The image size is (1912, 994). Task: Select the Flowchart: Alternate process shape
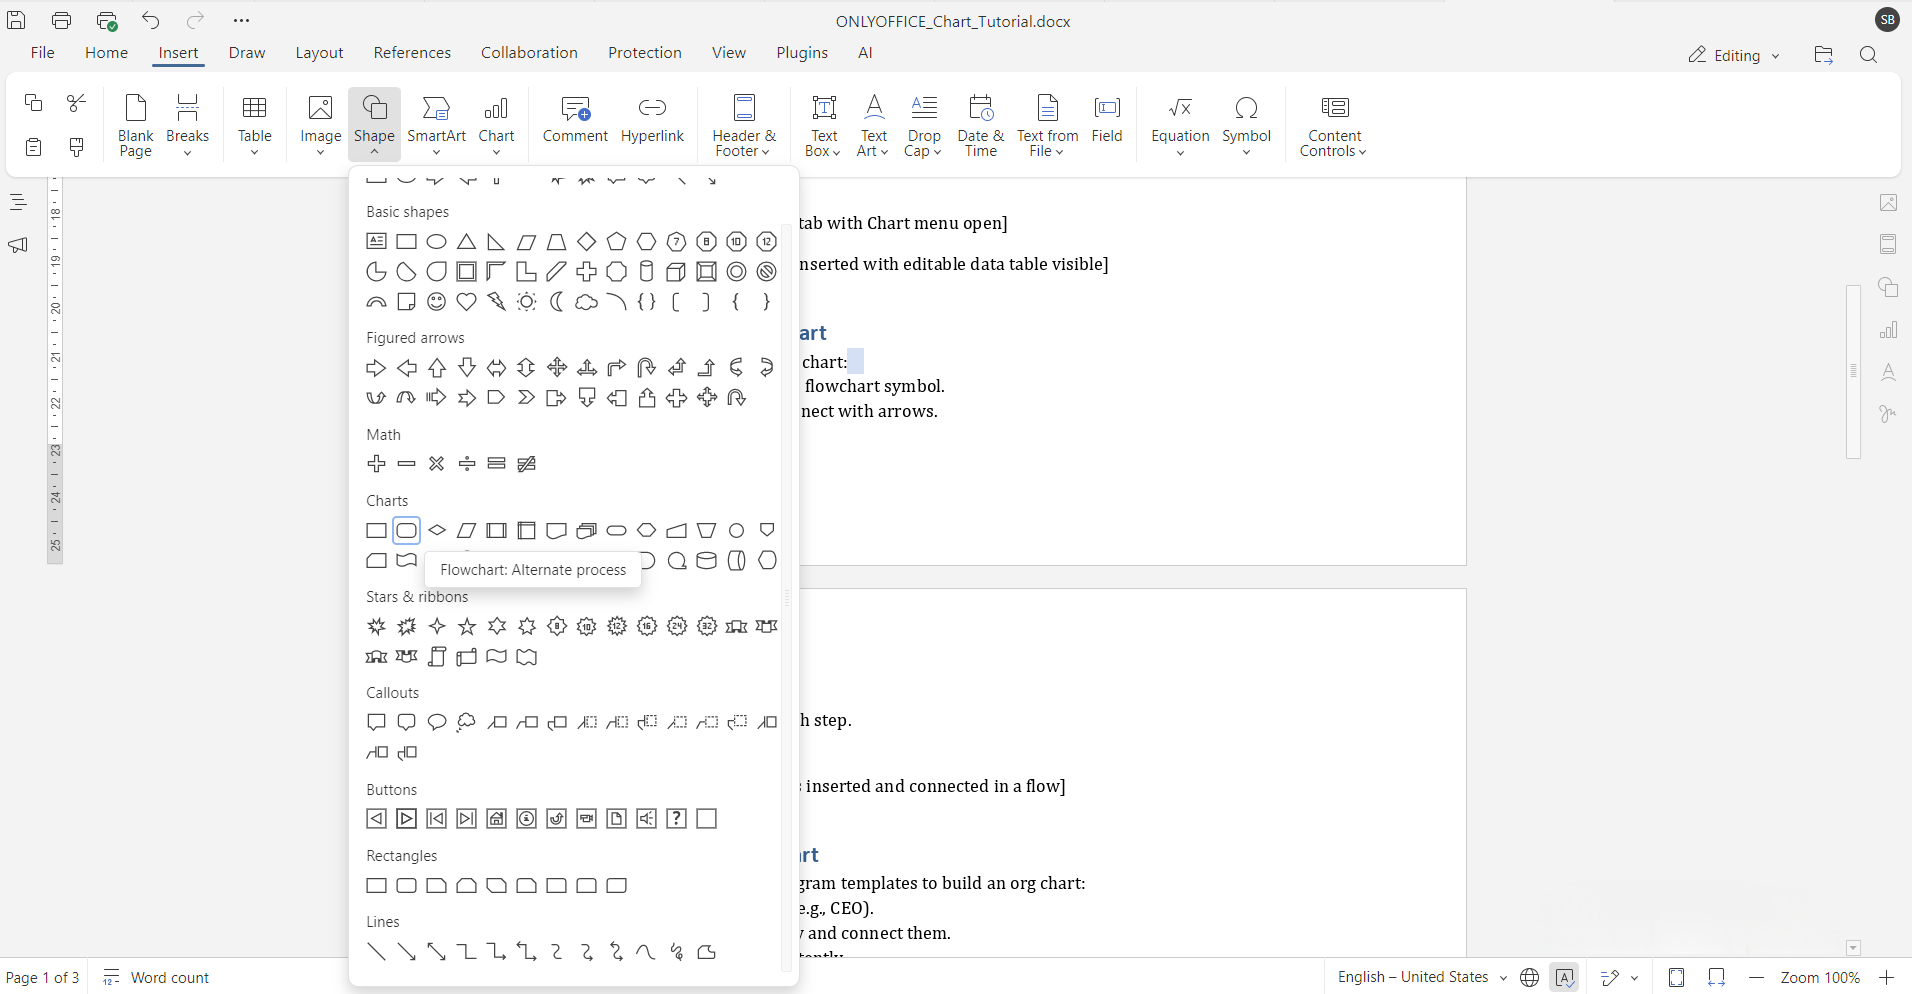406,530
